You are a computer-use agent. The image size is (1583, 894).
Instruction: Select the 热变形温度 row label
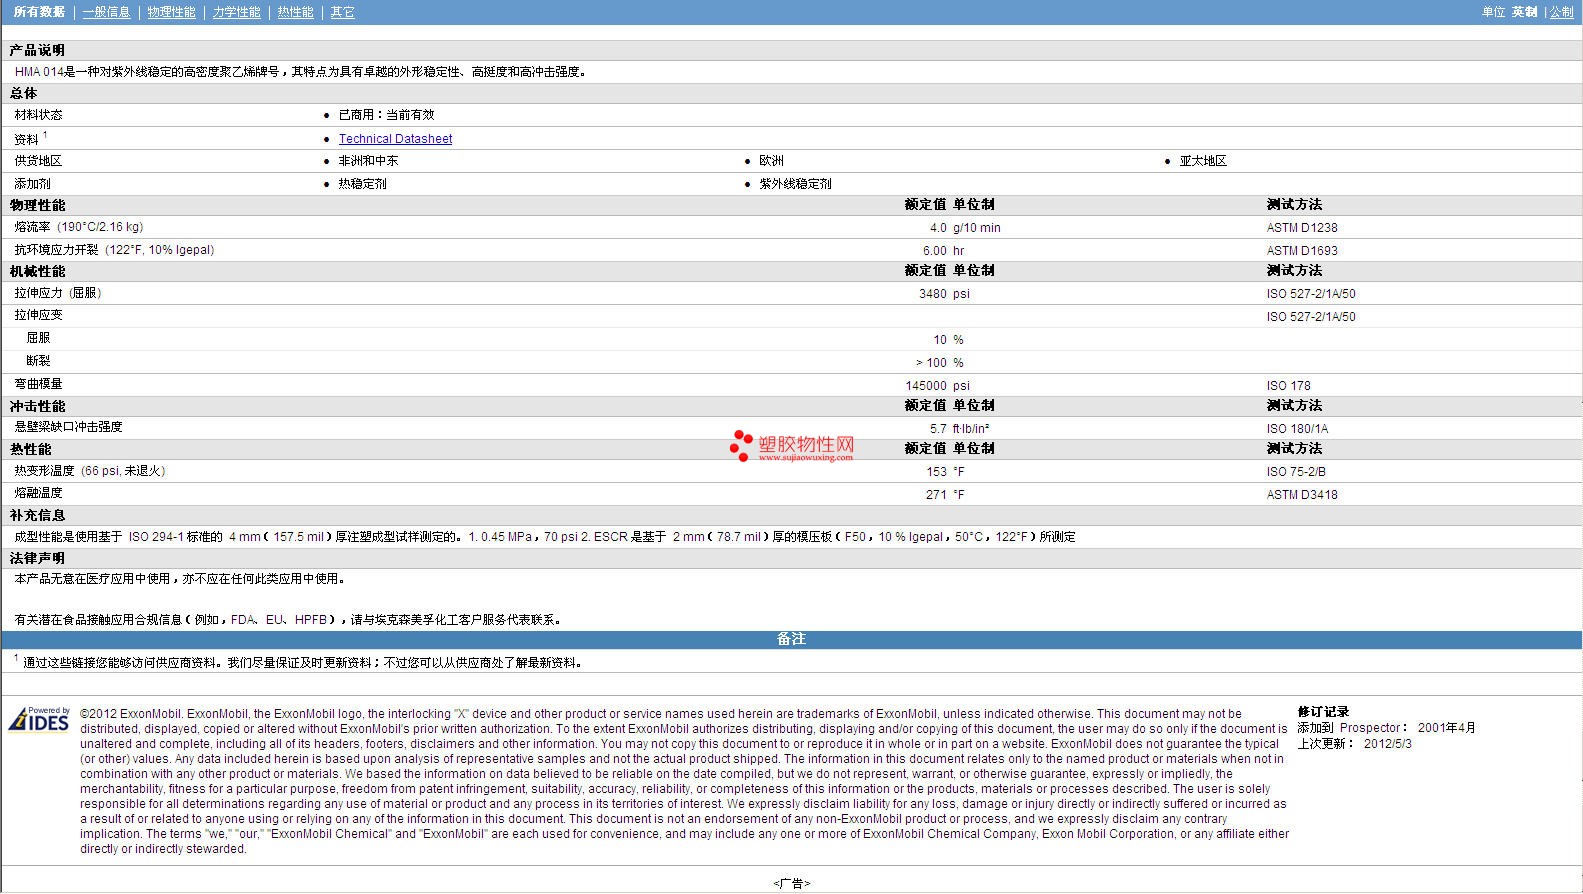tap(90, 471)
